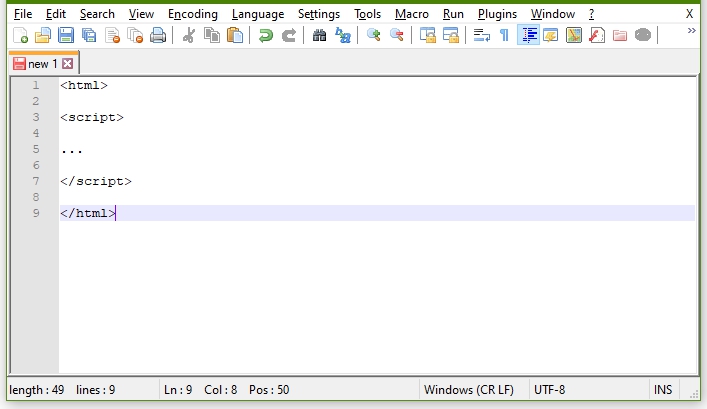Zoom in using the magnifier plus icon
Screen dimensions: 707x409
(373, 35)
